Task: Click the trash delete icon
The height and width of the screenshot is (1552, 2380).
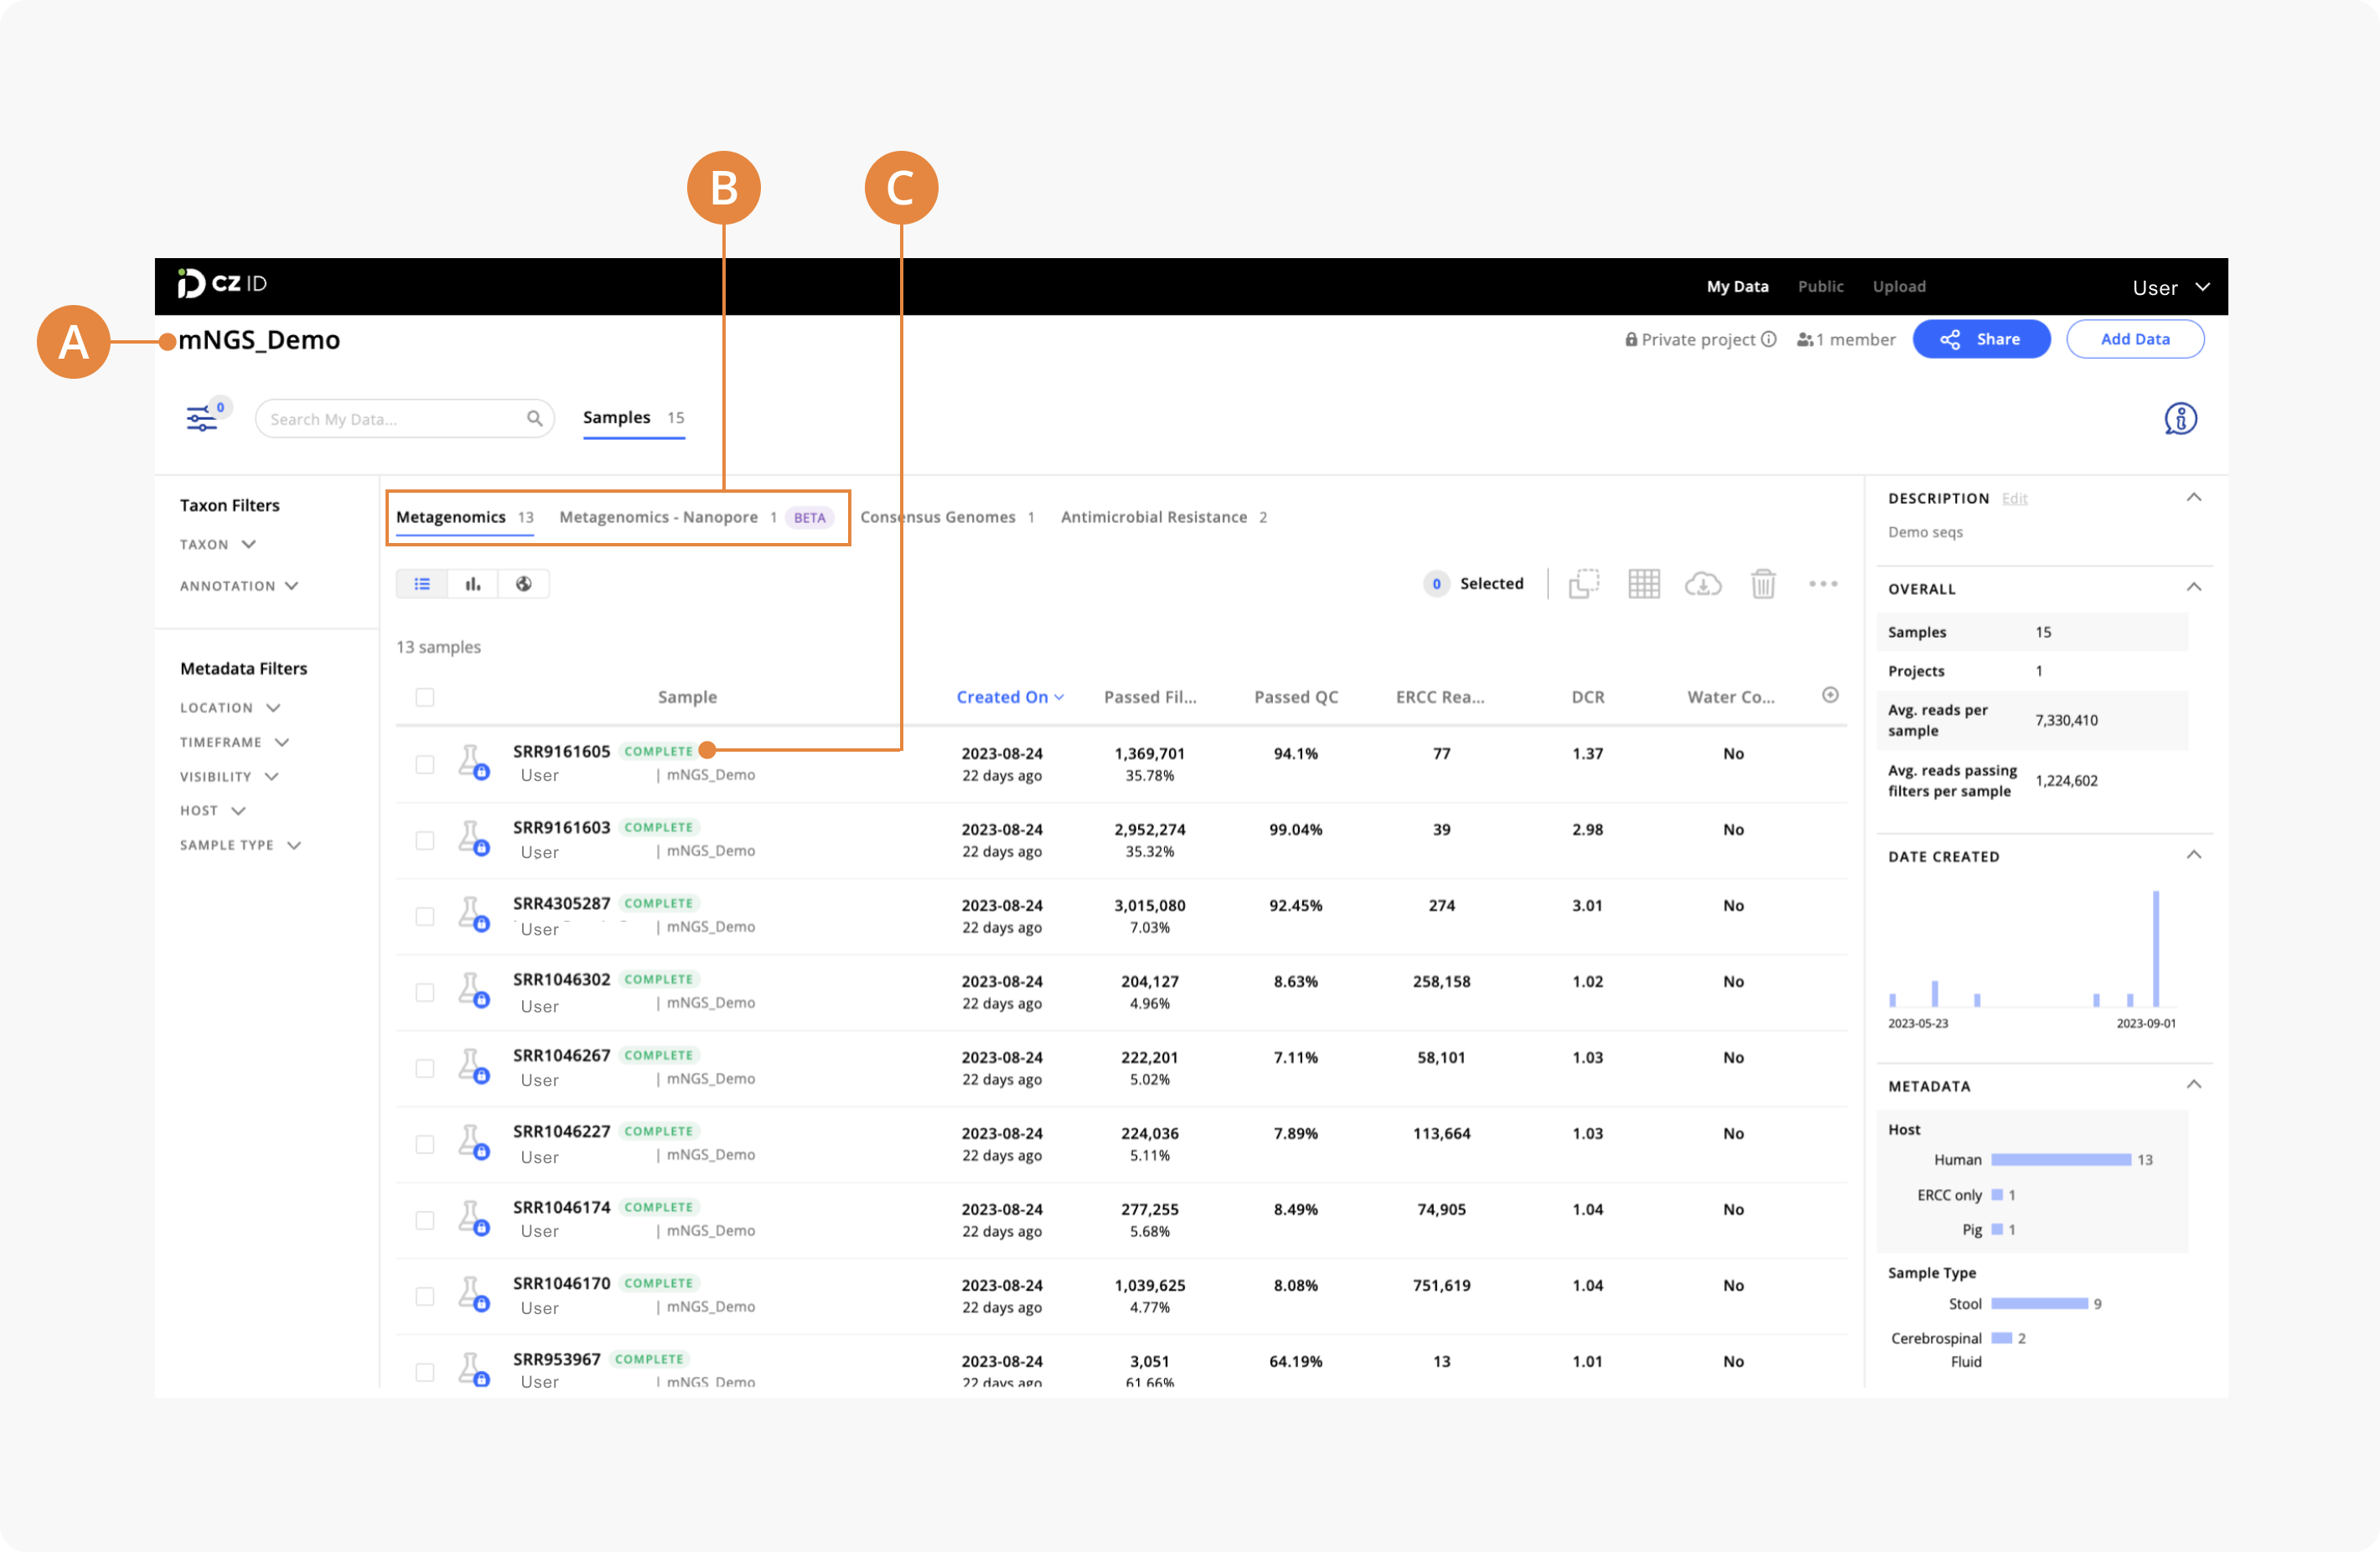Action: pyautogui.click(x=1763, y=584)
